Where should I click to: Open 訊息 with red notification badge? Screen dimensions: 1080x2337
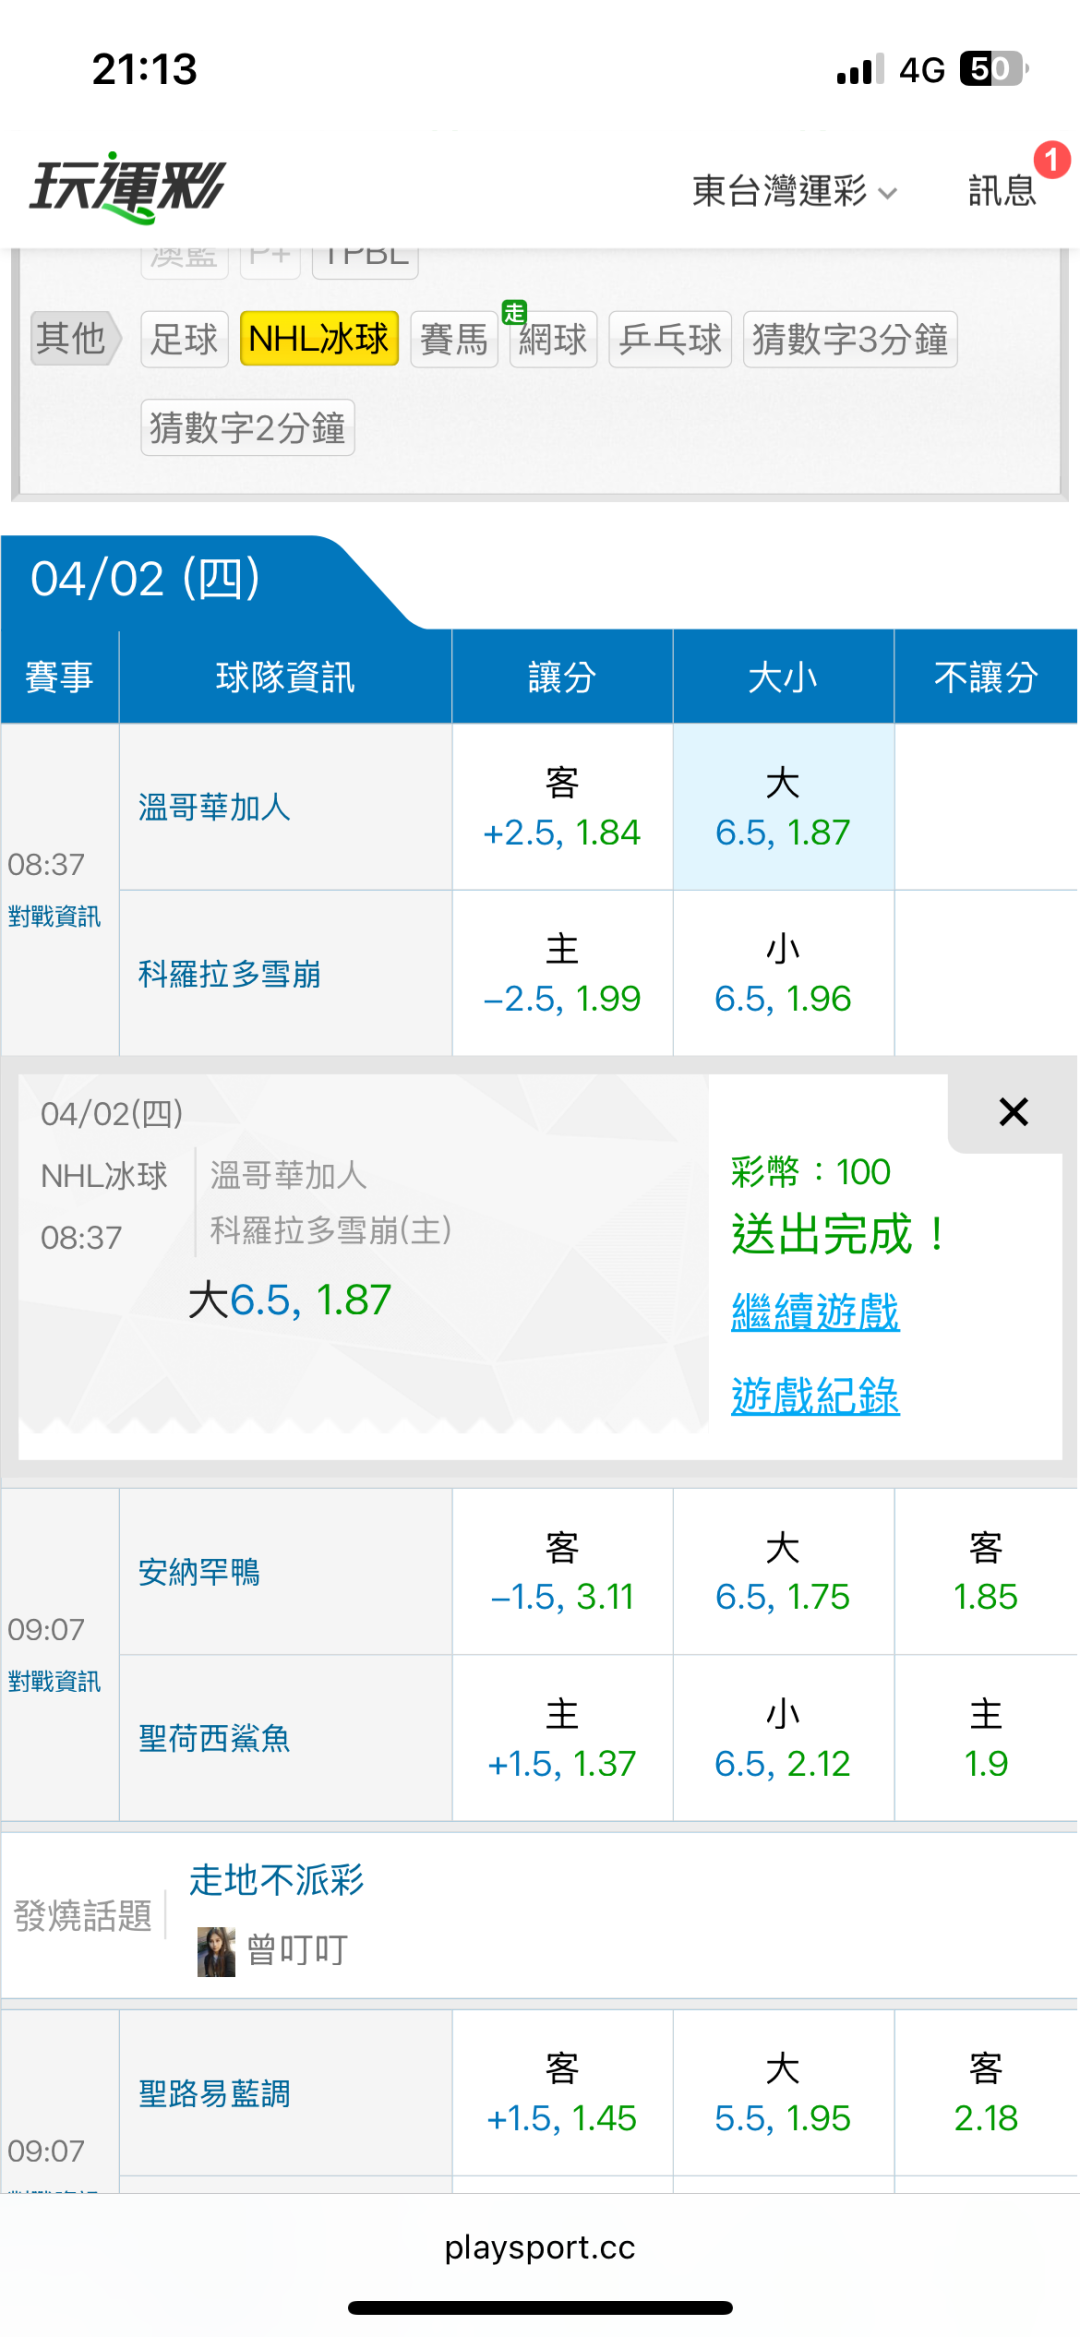click(1002, 189)
